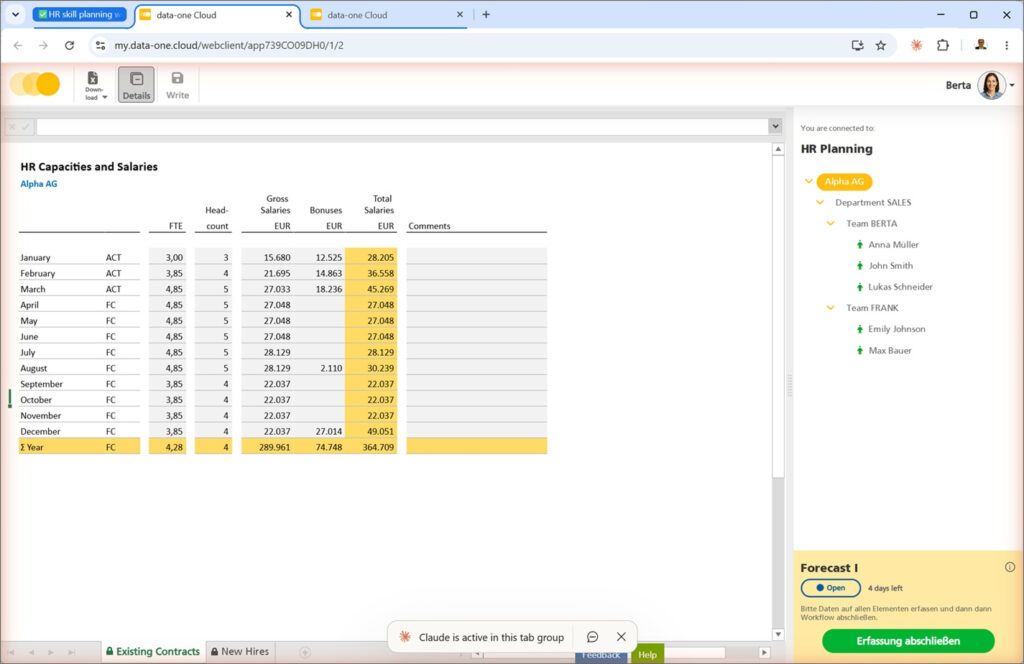Click person icon next to Anna Müller

(x=859, y=244)
